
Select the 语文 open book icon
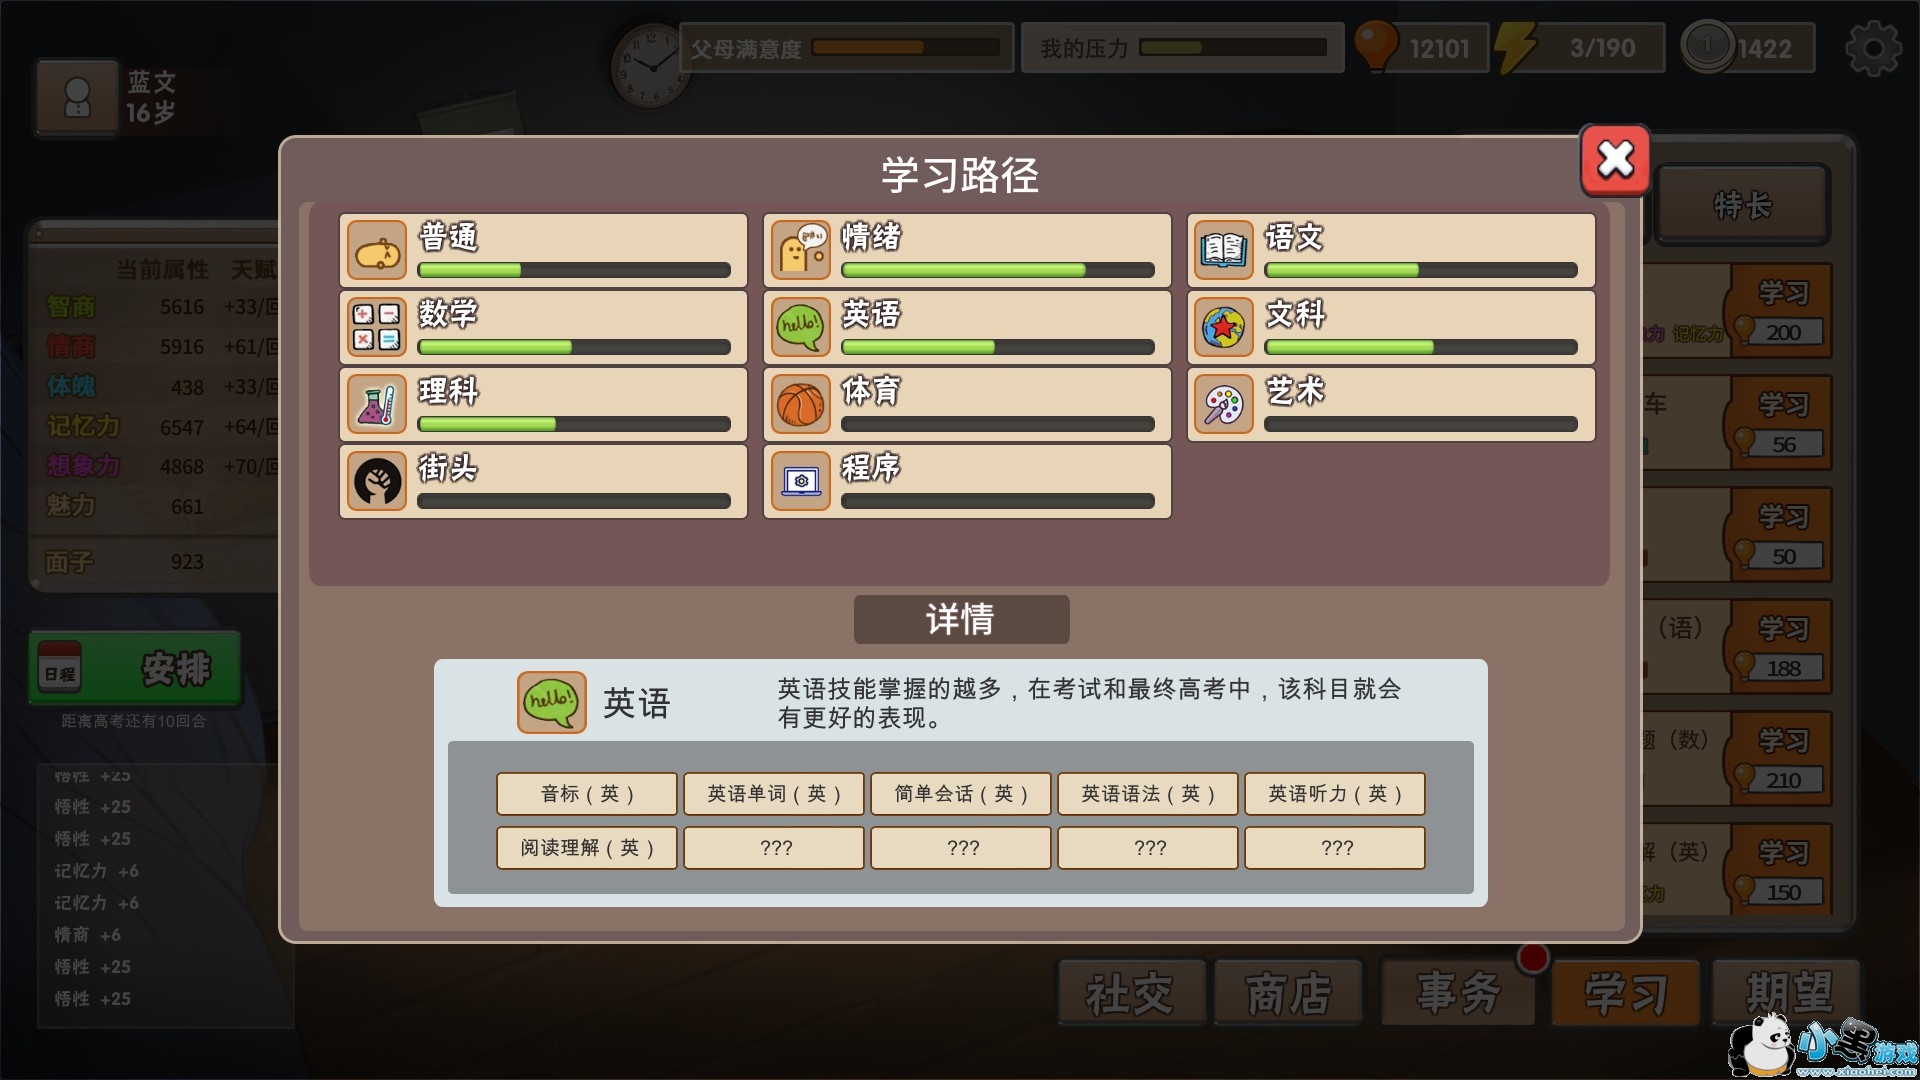(1224, 250)
